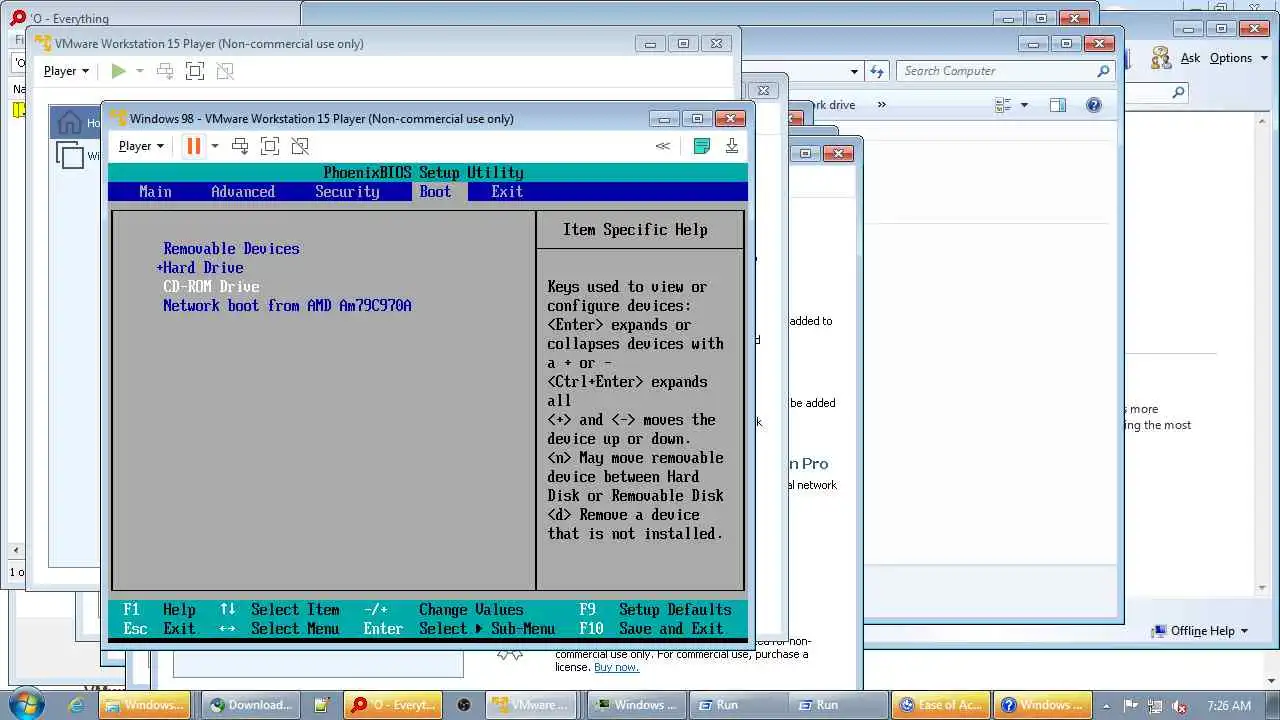Open address bar history dropdown in Explorer
This screenshot has height=720, width=1280.
point(854,71)
